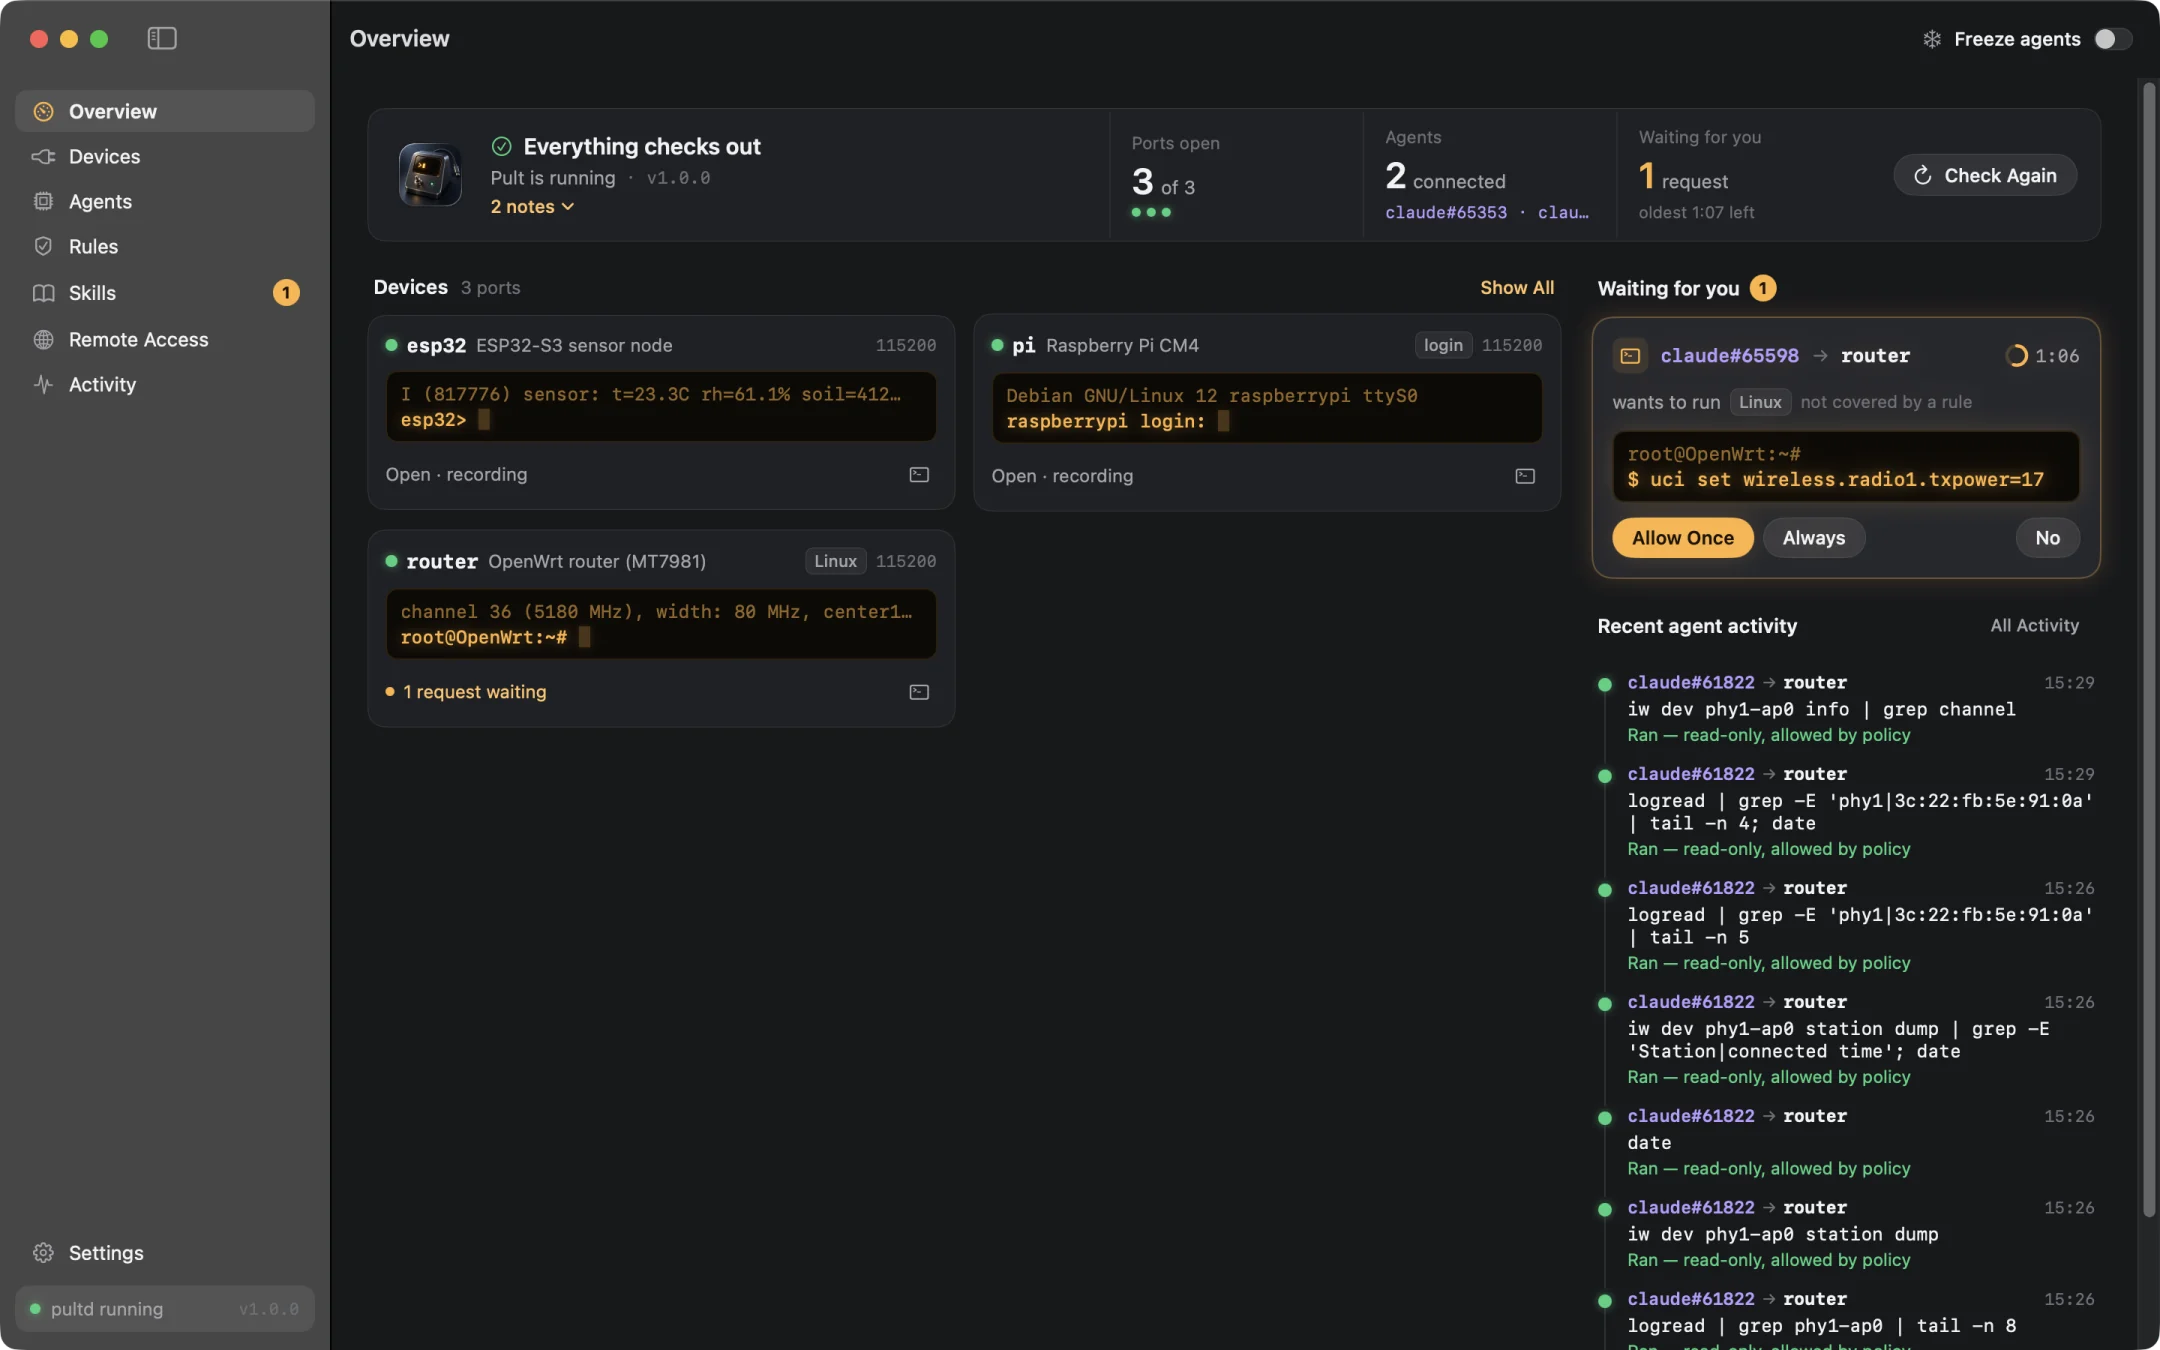Click puld running status bar
This screenshot has height=1350, width=2160.
pyautogui.click(x=165, y=1309)
